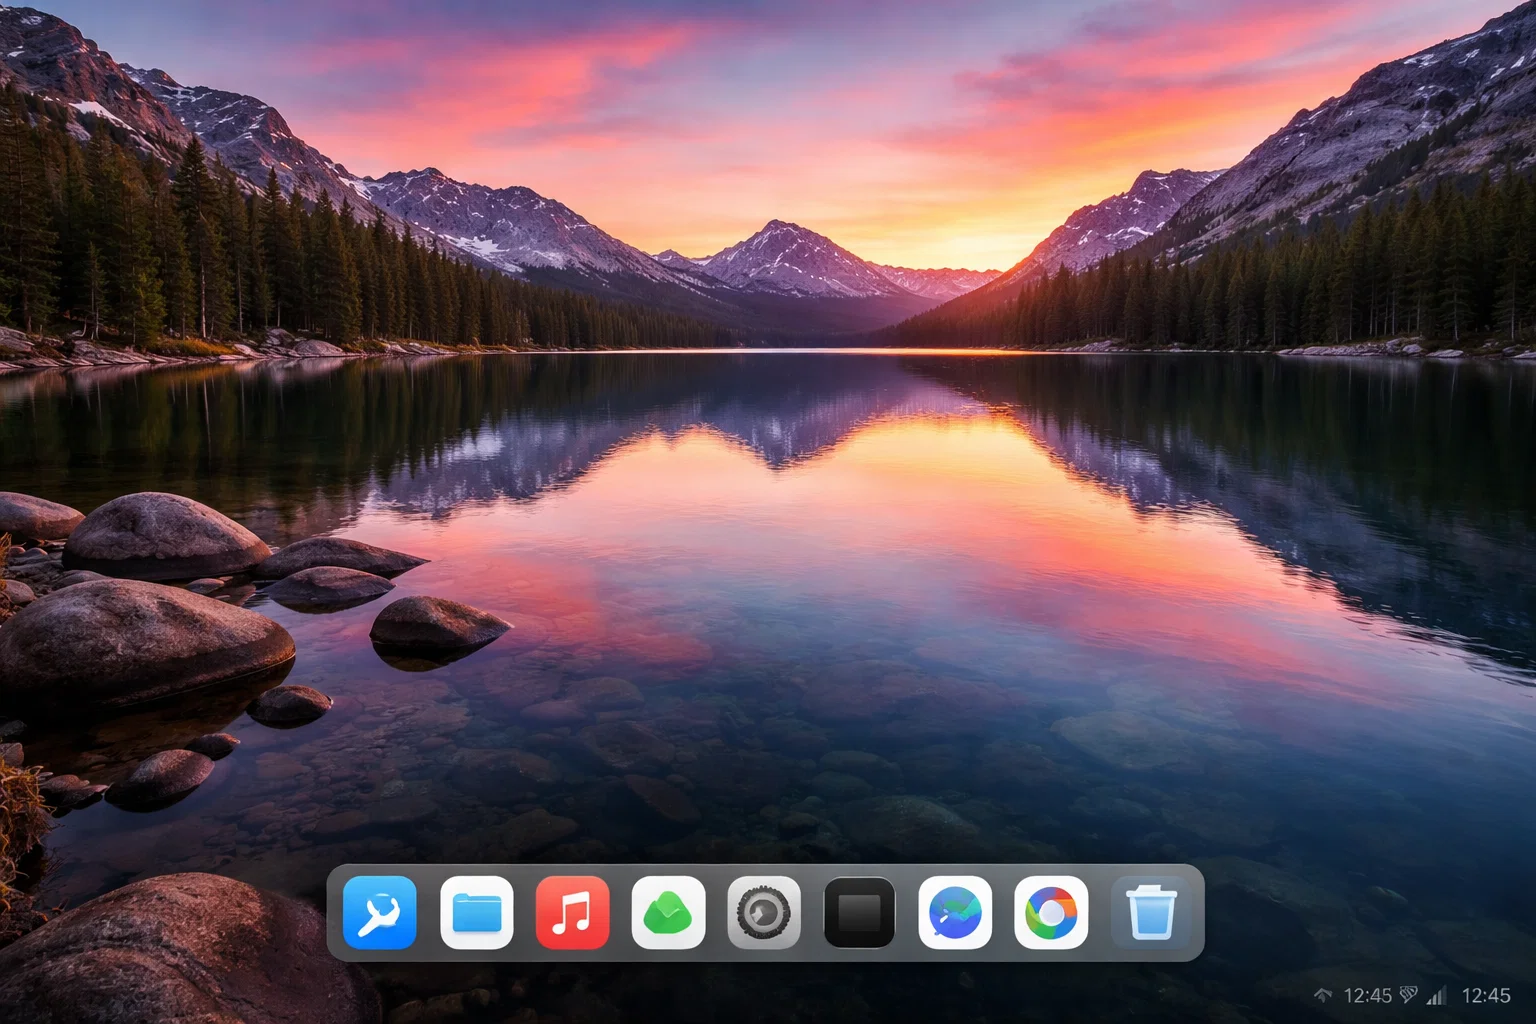Image resolution: width=1536 pixels, height=1024 pixels.
Task: Open the Trash bin in dock
Action: [x=1150, y=912]
